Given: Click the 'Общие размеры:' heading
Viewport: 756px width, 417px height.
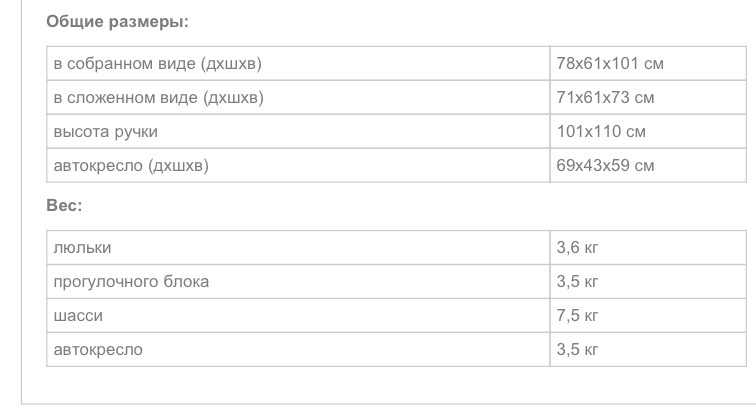Looking at the screenshot, I should (117, 21).
